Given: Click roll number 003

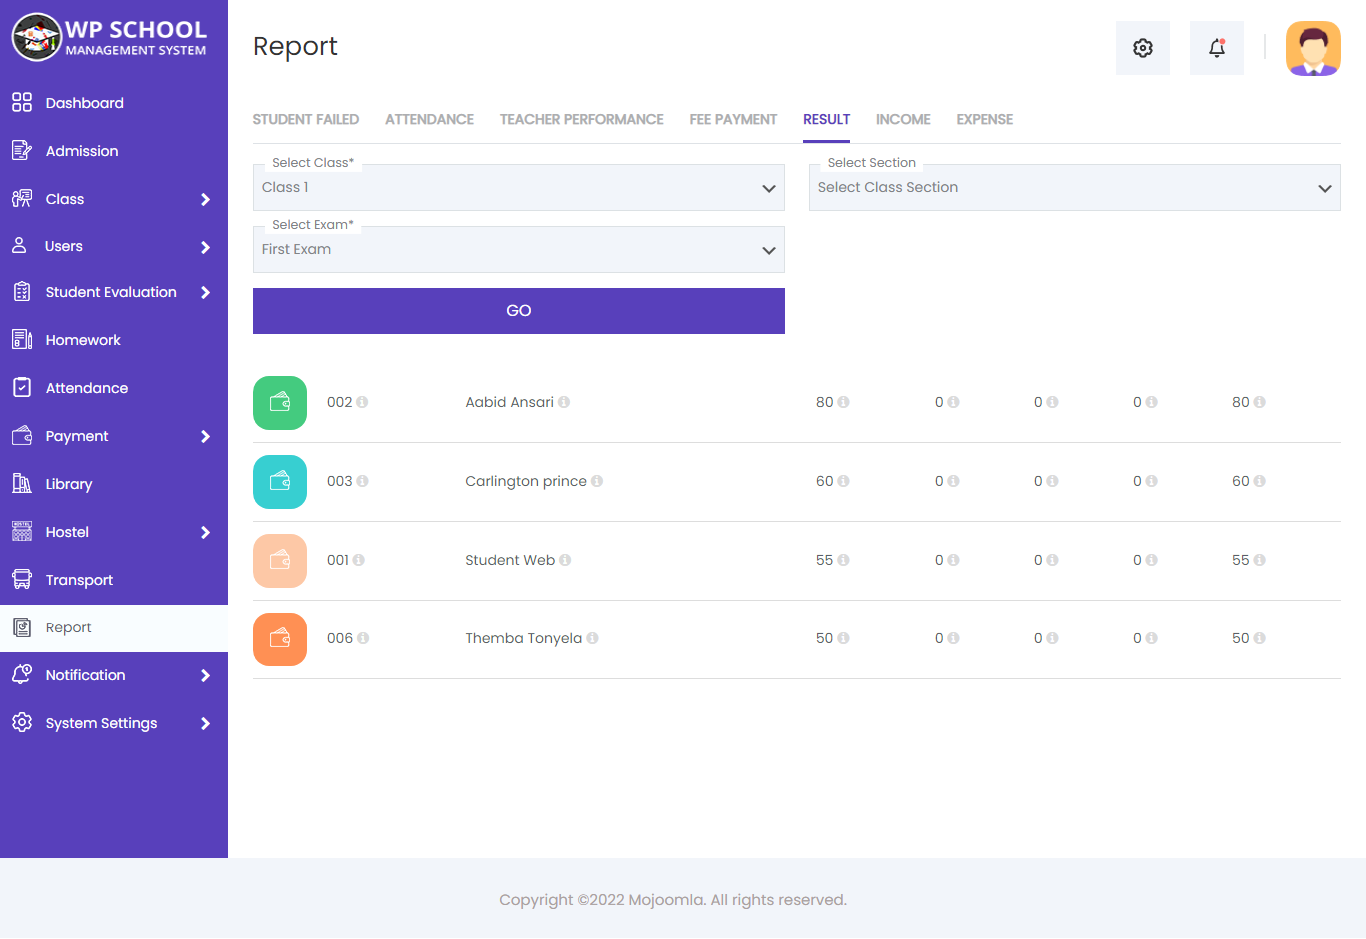Looking at the screenshot, I should 339,481.
